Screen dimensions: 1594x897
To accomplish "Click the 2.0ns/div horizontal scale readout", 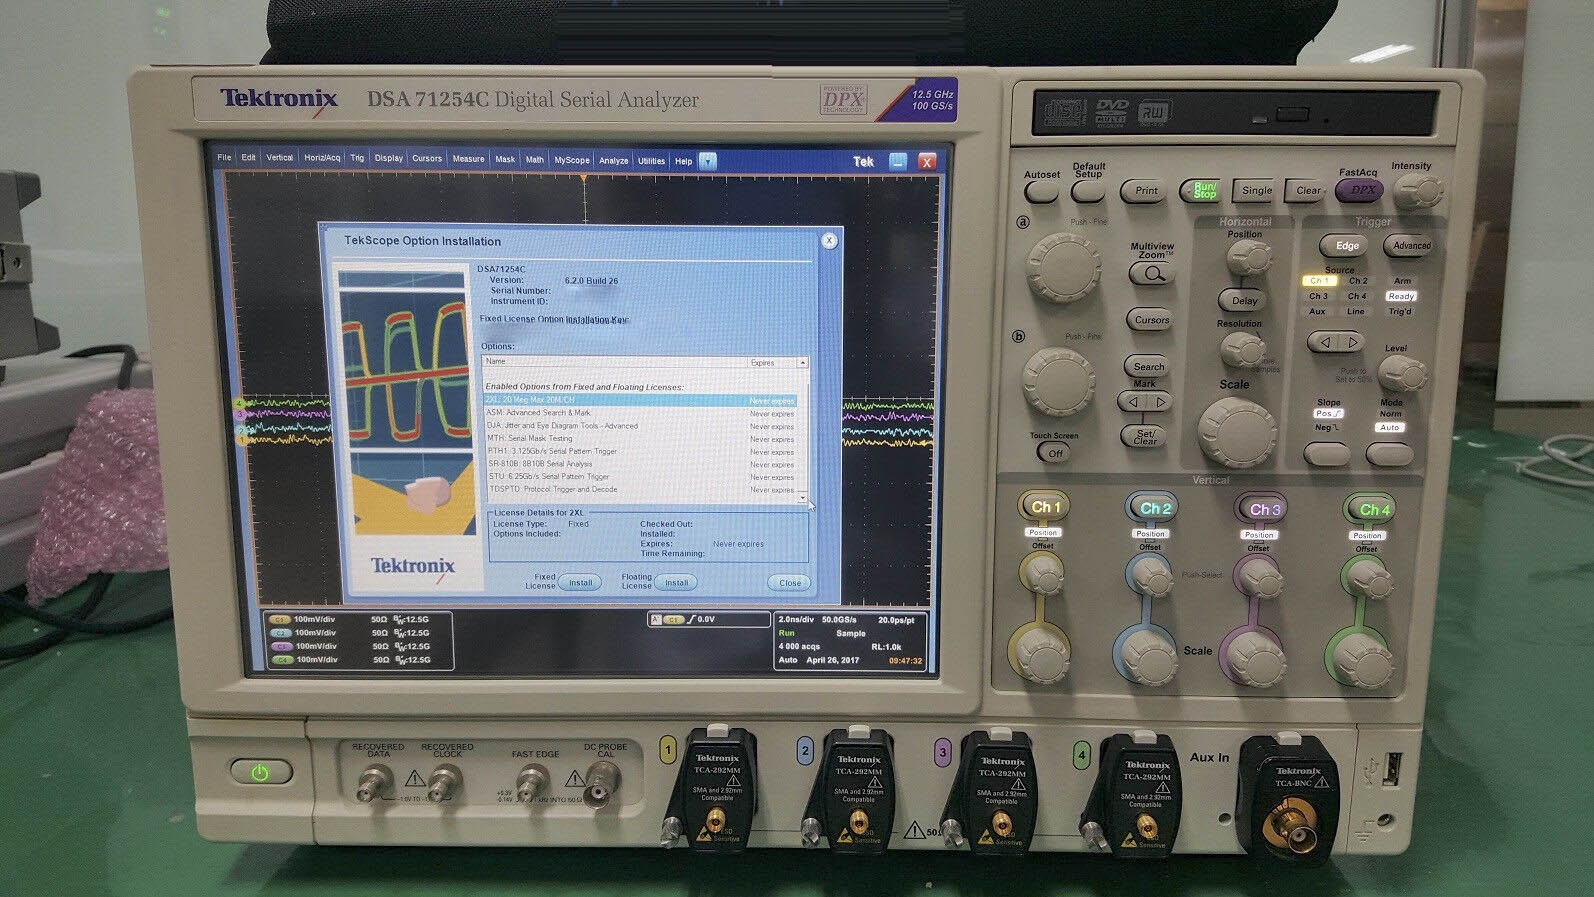I will pyautogui.click(x=795, y=620).
